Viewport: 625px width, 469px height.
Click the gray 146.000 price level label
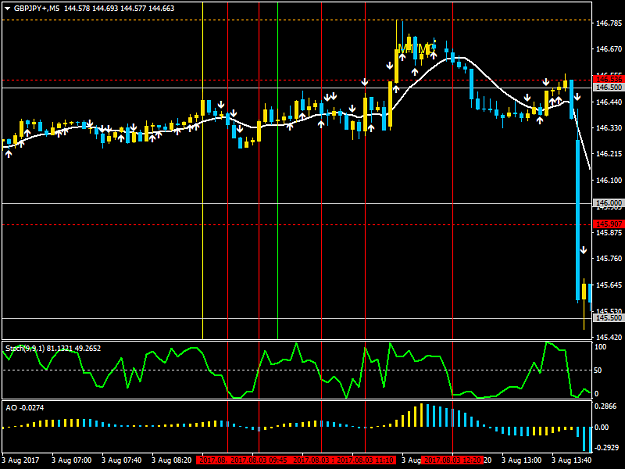point(608,203)
